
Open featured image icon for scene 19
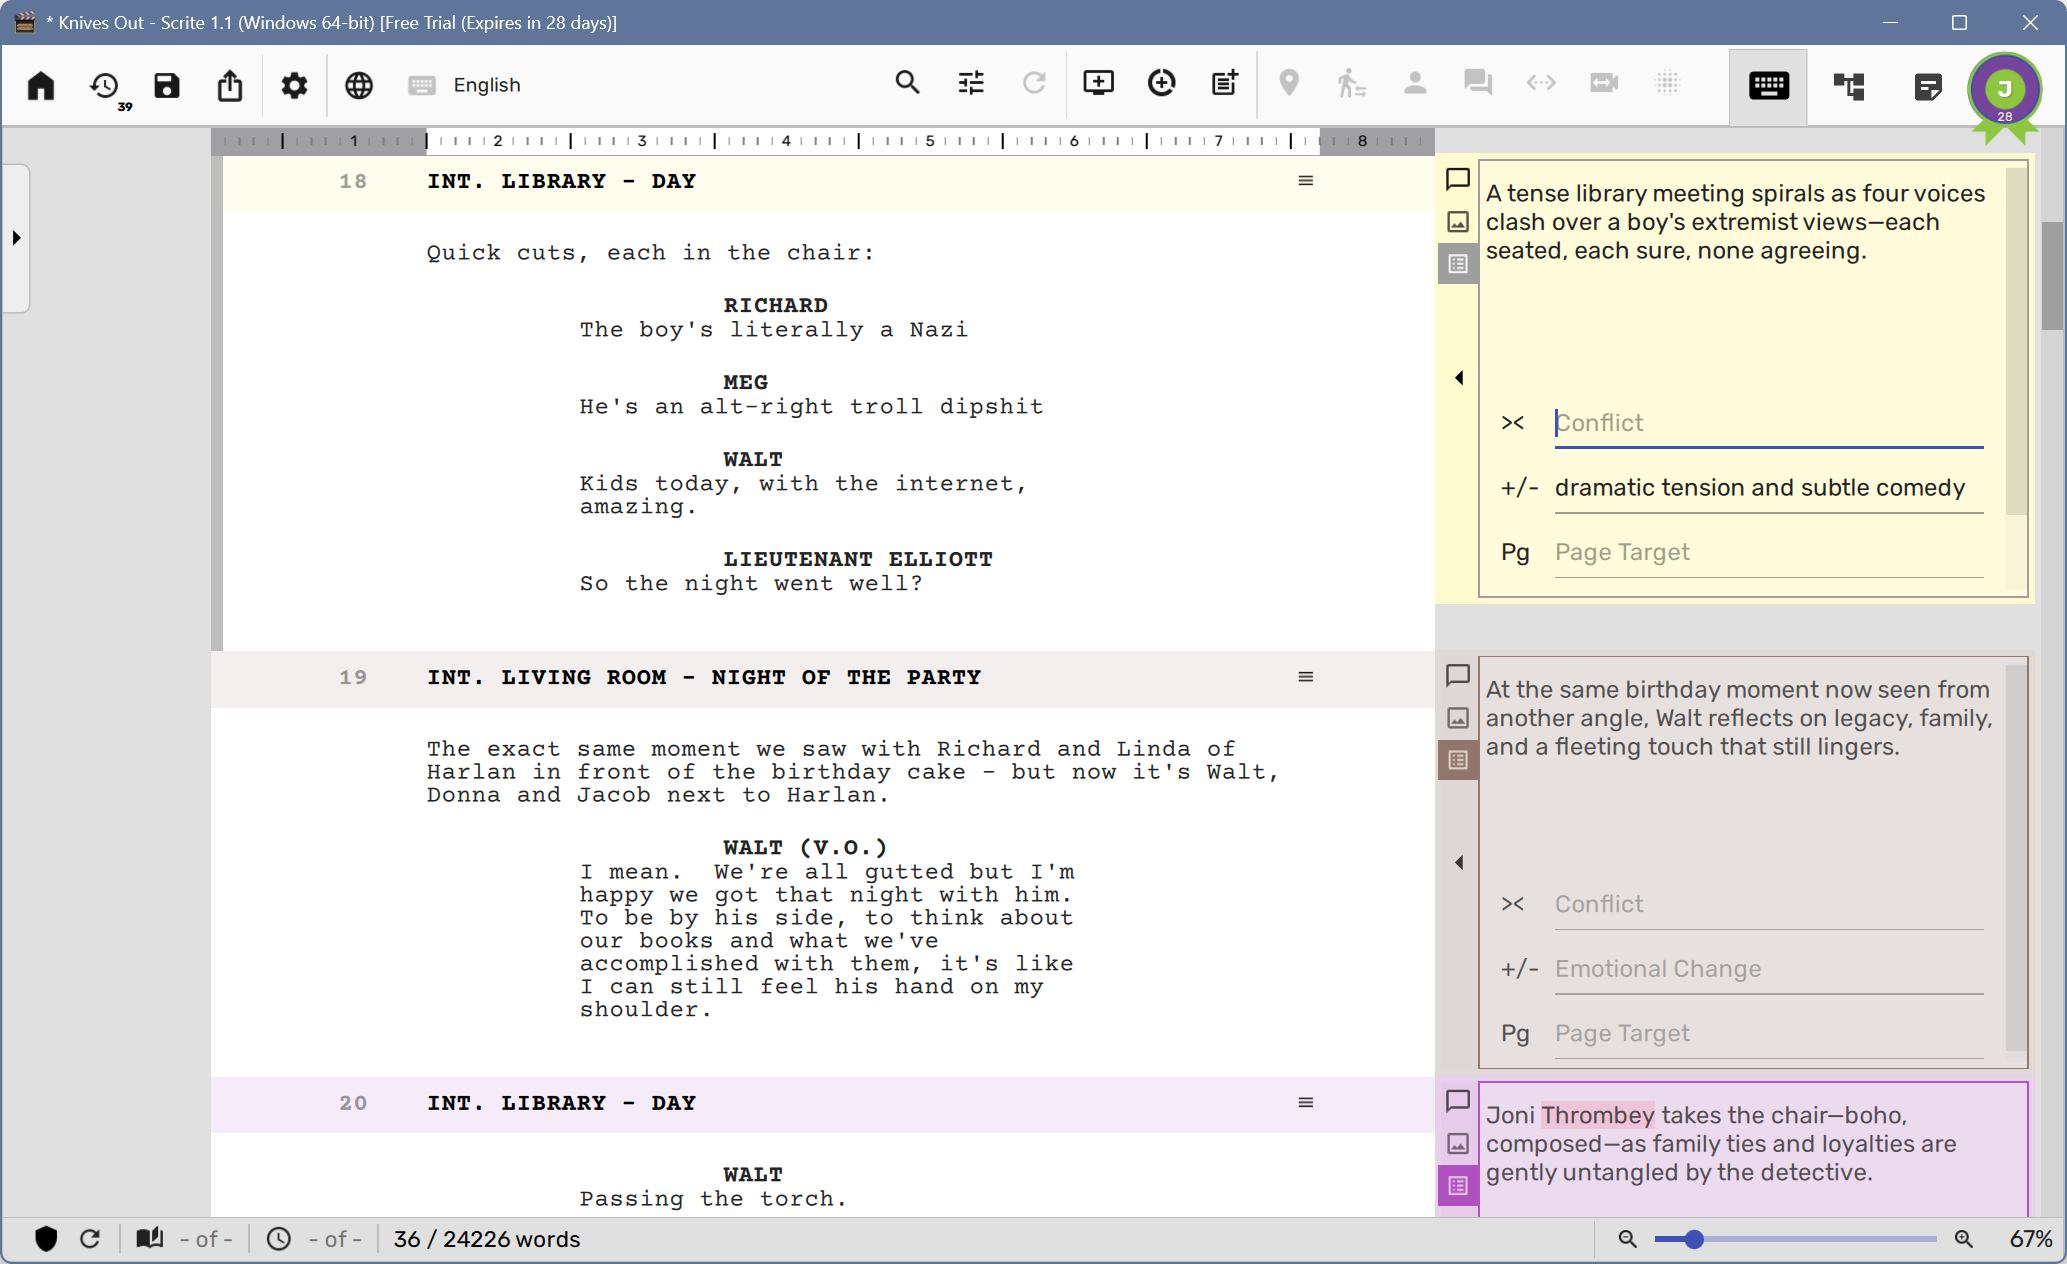click(1458, 718)
